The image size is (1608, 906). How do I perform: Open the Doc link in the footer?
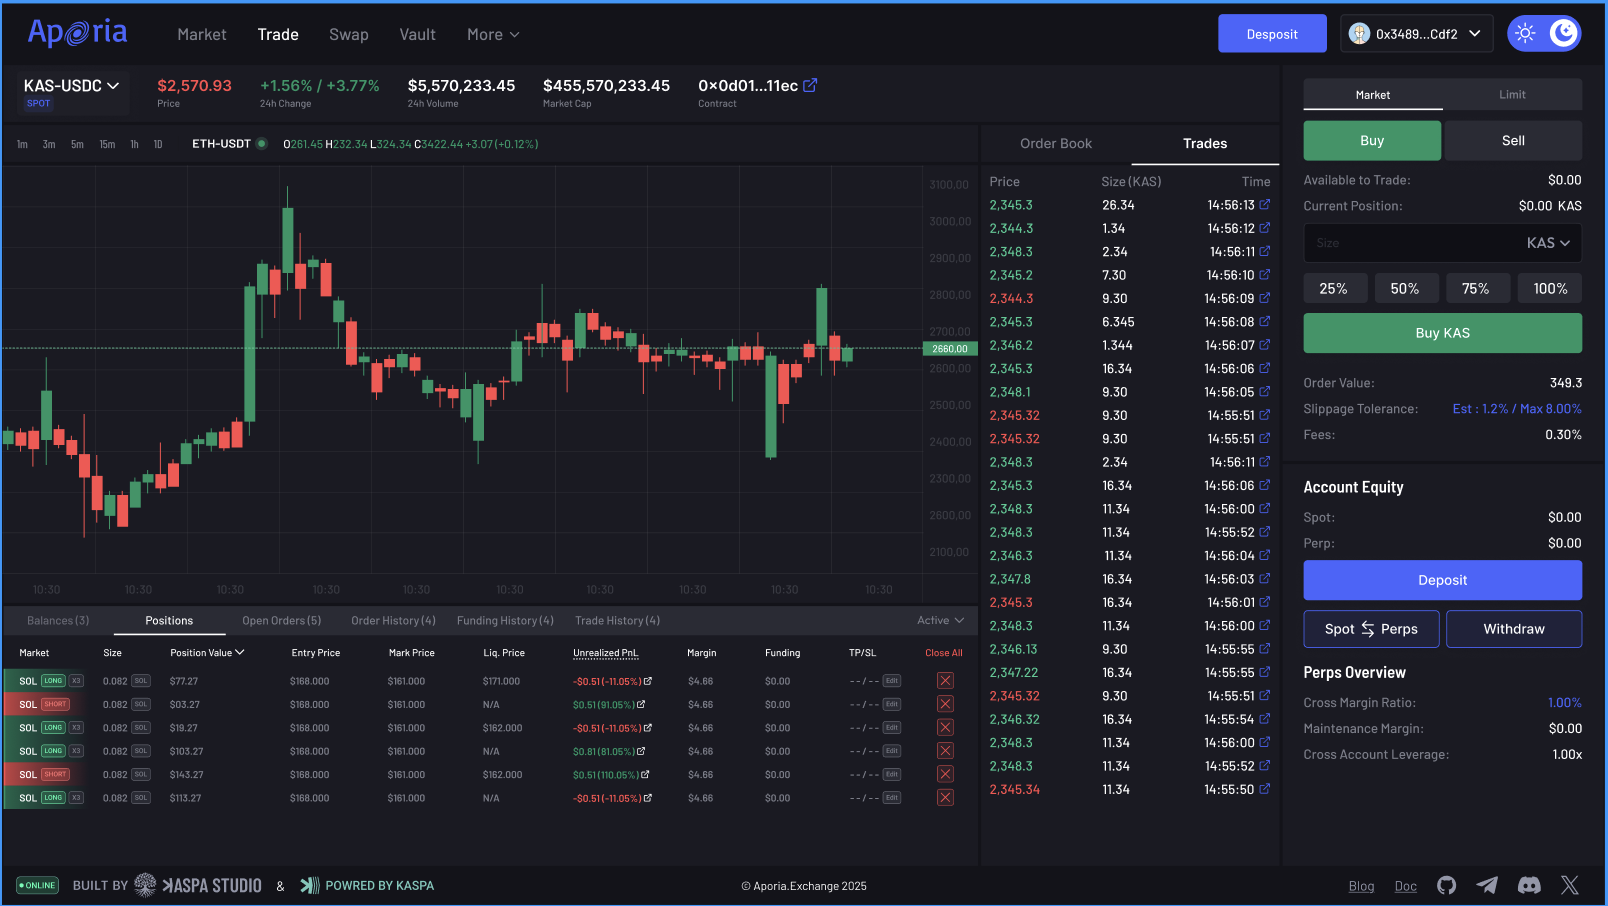(1405, 885)
